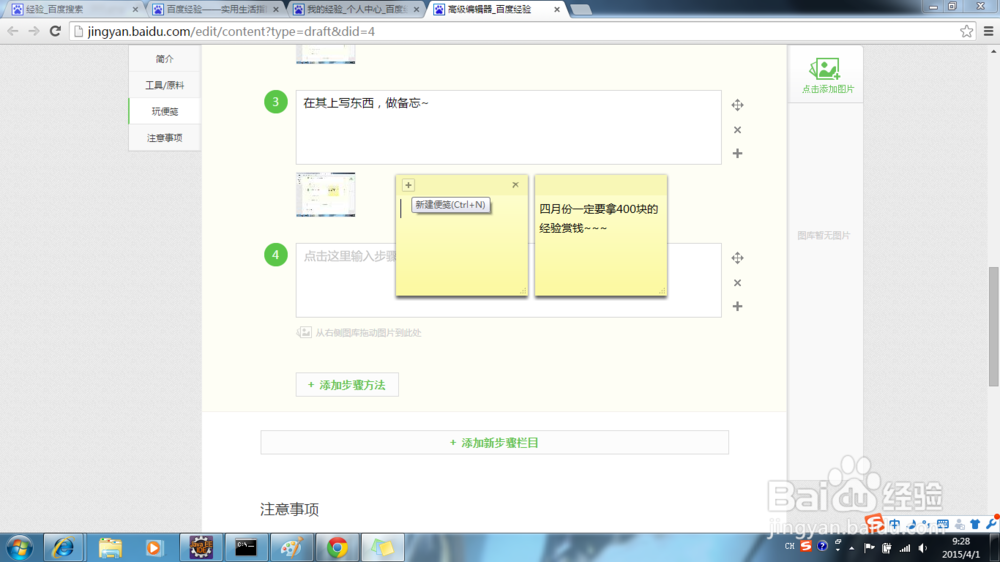Click the Action Center flag tray icon
Viewport: 1000px width, 562px height.
869,547
